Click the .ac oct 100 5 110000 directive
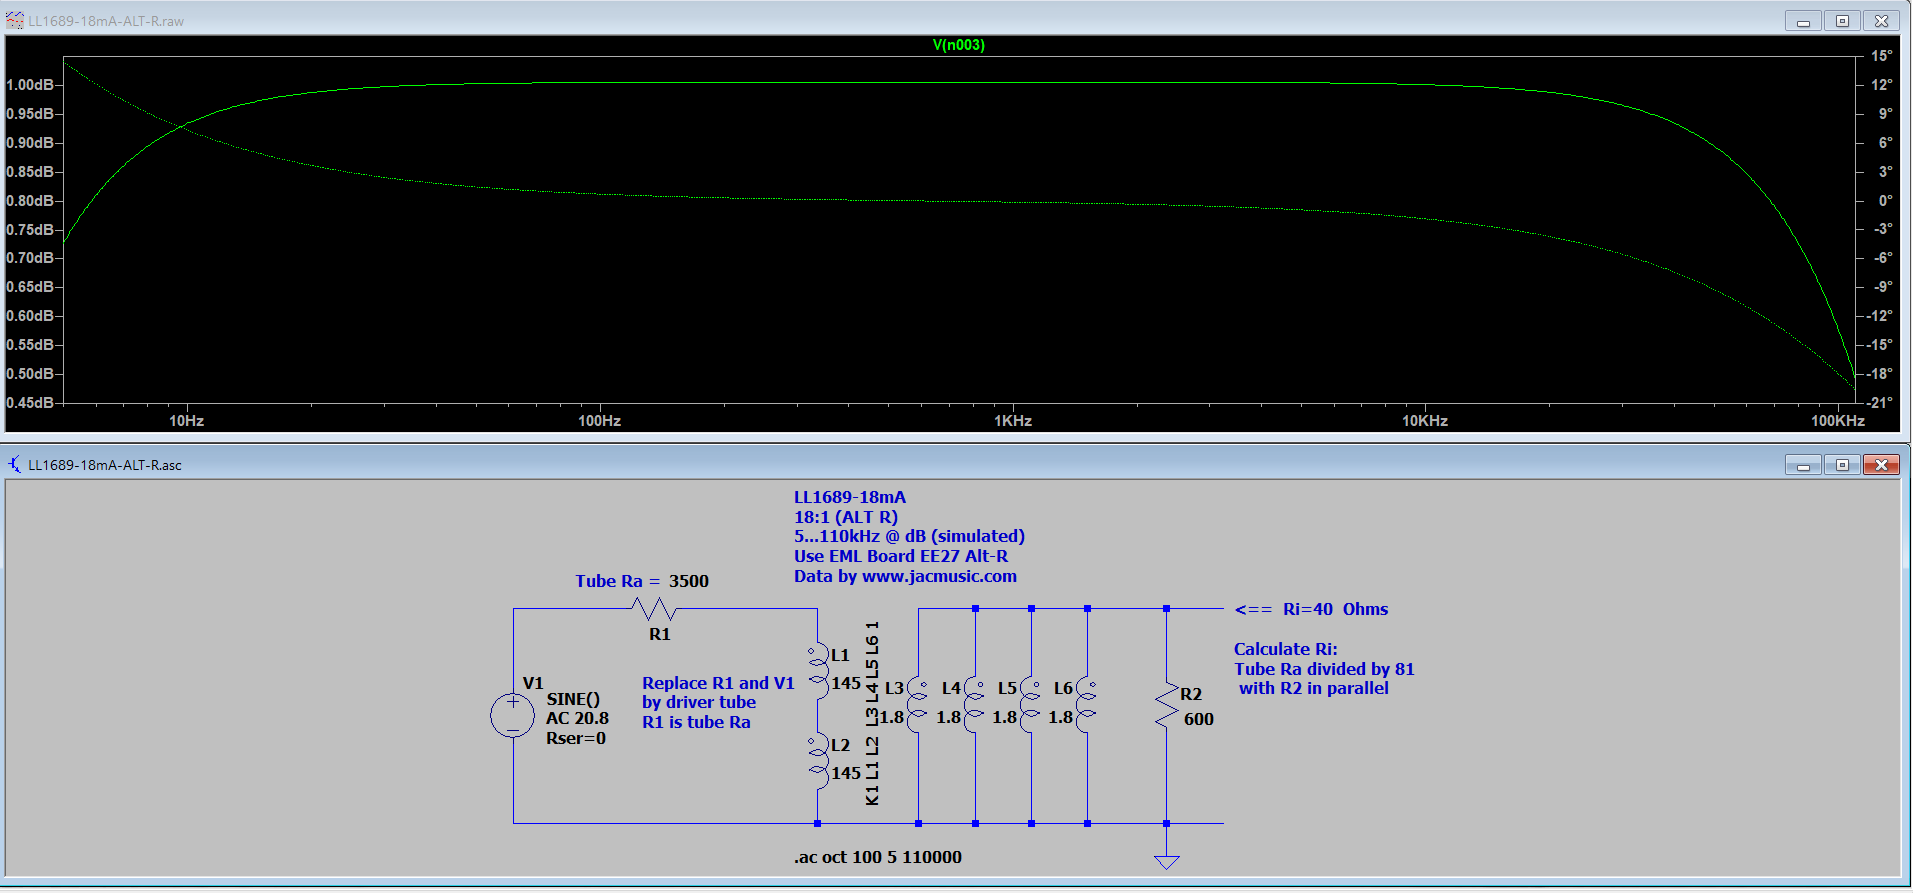Screen dimensions: 1913x893 (877, 857)
